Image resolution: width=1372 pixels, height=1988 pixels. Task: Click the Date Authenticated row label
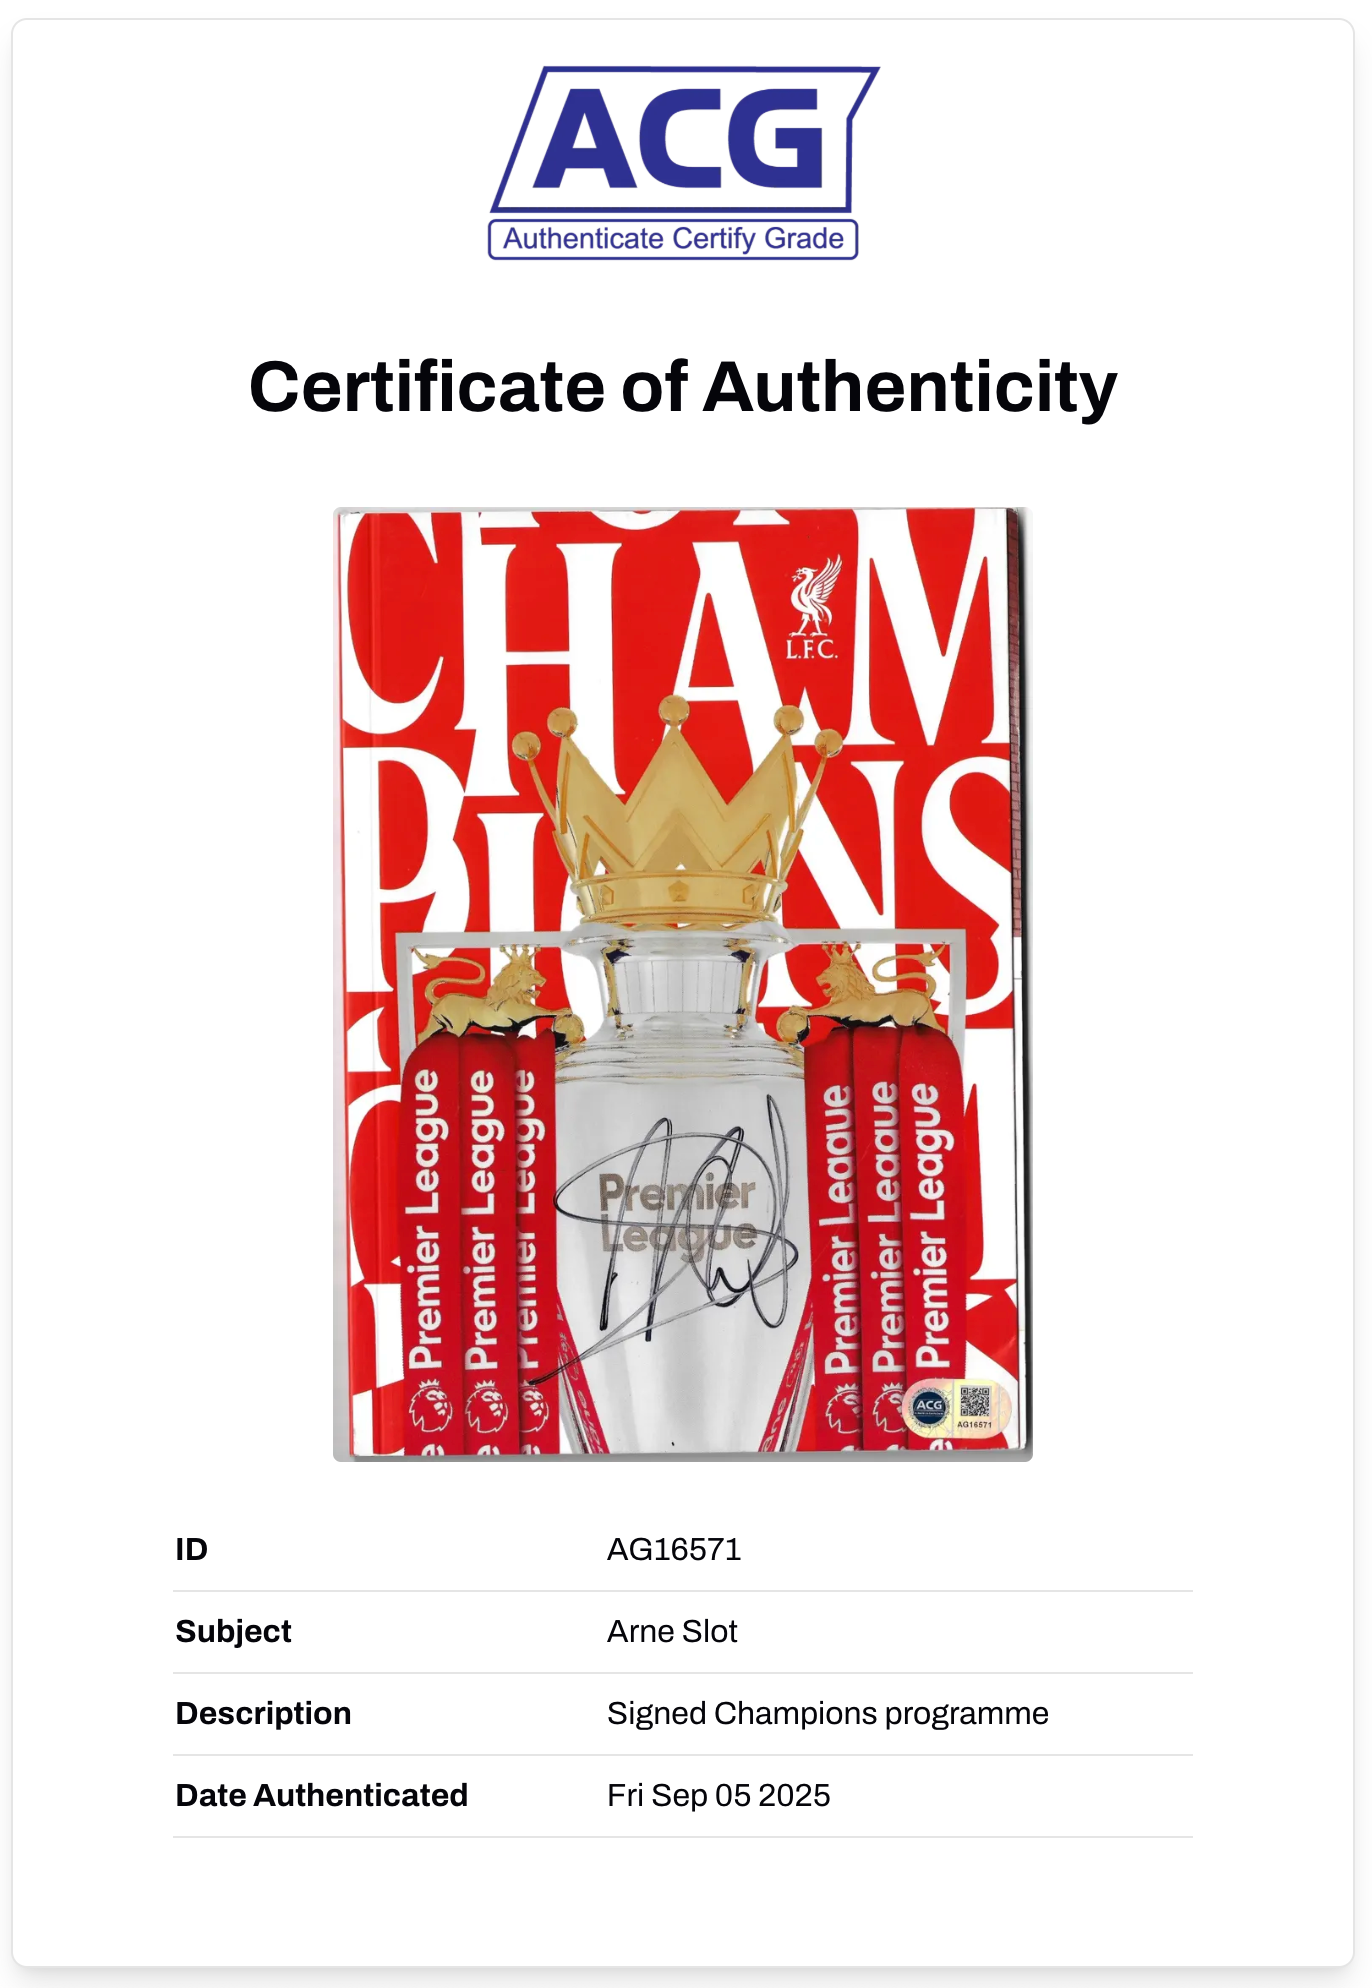point(321,1795)
